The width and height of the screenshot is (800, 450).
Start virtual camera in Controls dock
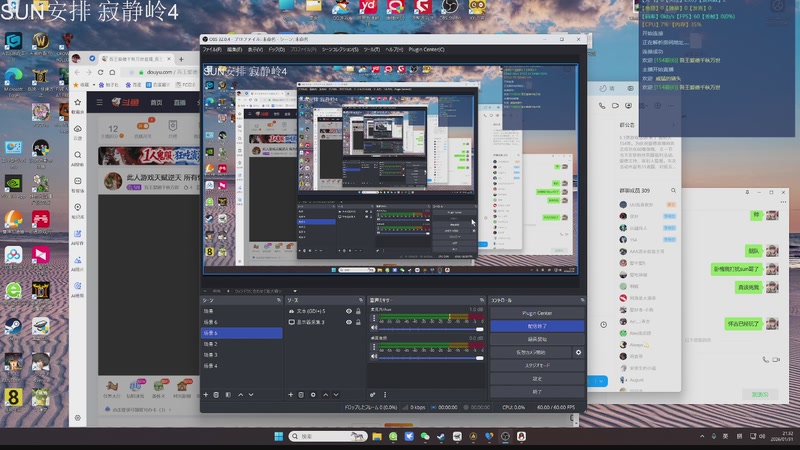531,353
